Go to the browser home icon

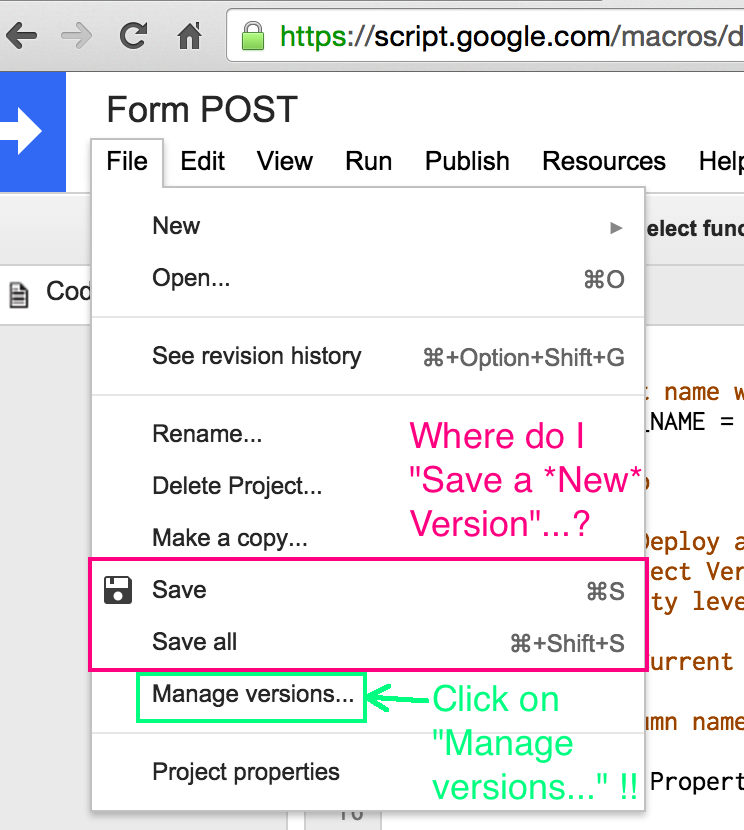[x=189, y=35]
